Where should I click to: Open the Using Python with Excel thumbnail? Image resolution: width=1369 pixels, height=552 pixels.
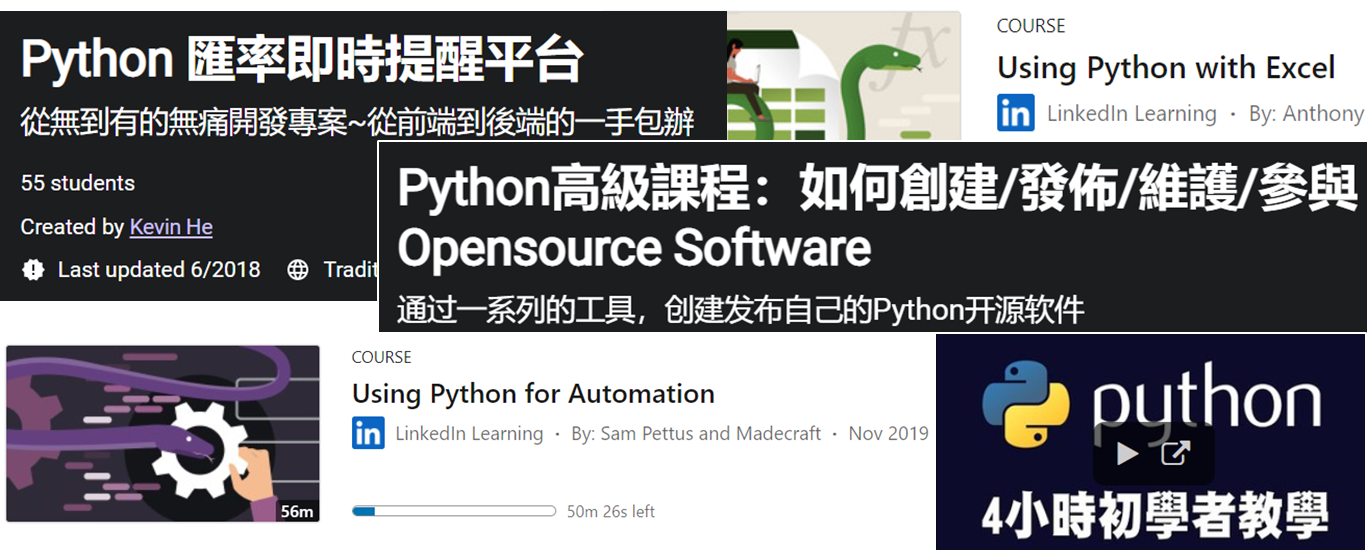tap(844, 76)
